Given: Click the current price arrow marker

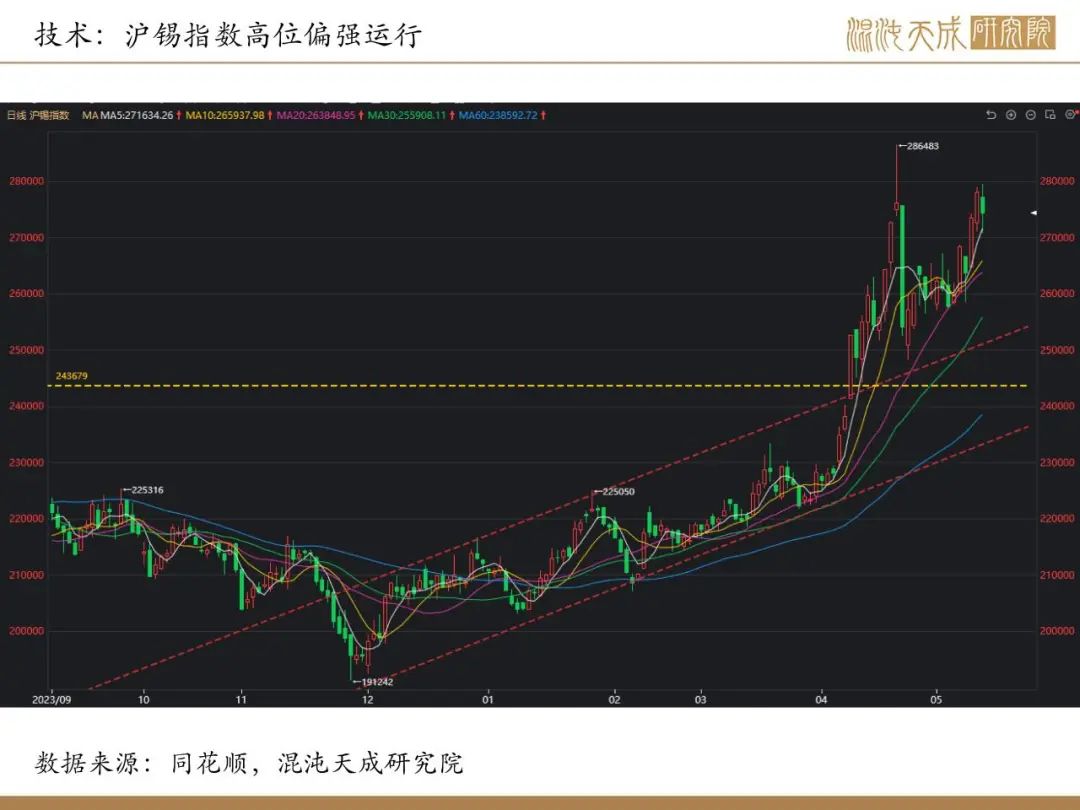Looking at the screenshot, I should click(1034, 213).
